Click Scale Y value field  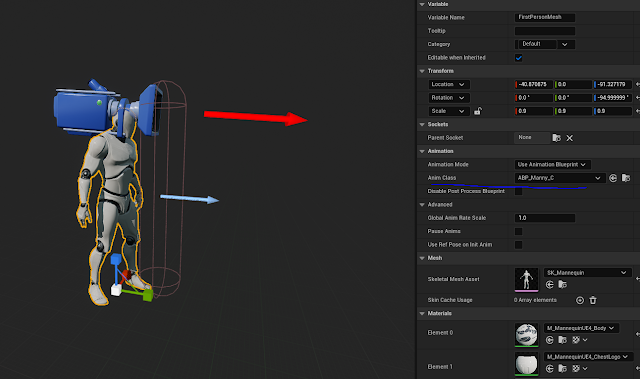(573, 111)
